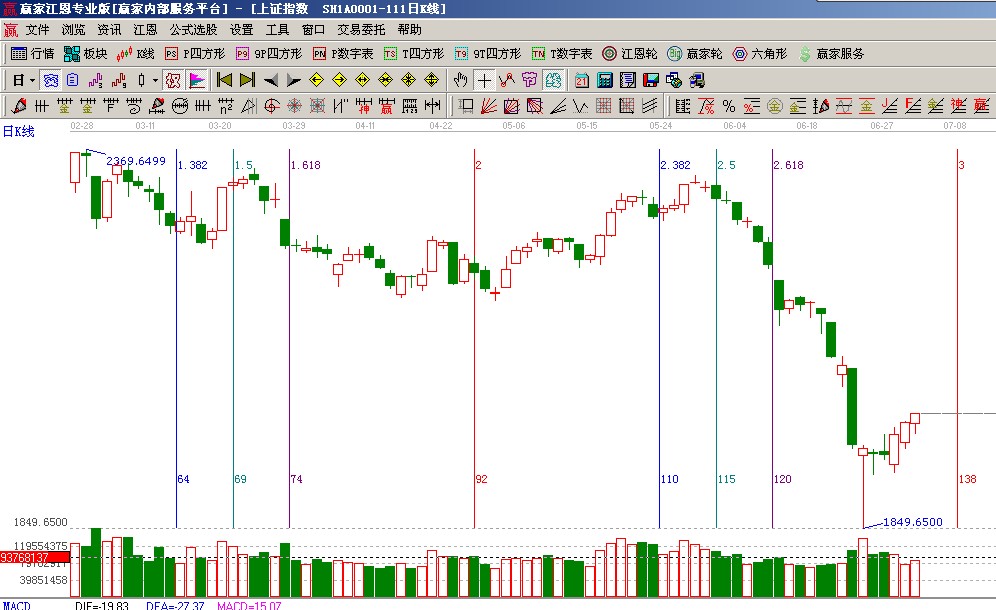Toggle the crosshair cursor tool
996x610 pixels.
(x=484, y=80)
